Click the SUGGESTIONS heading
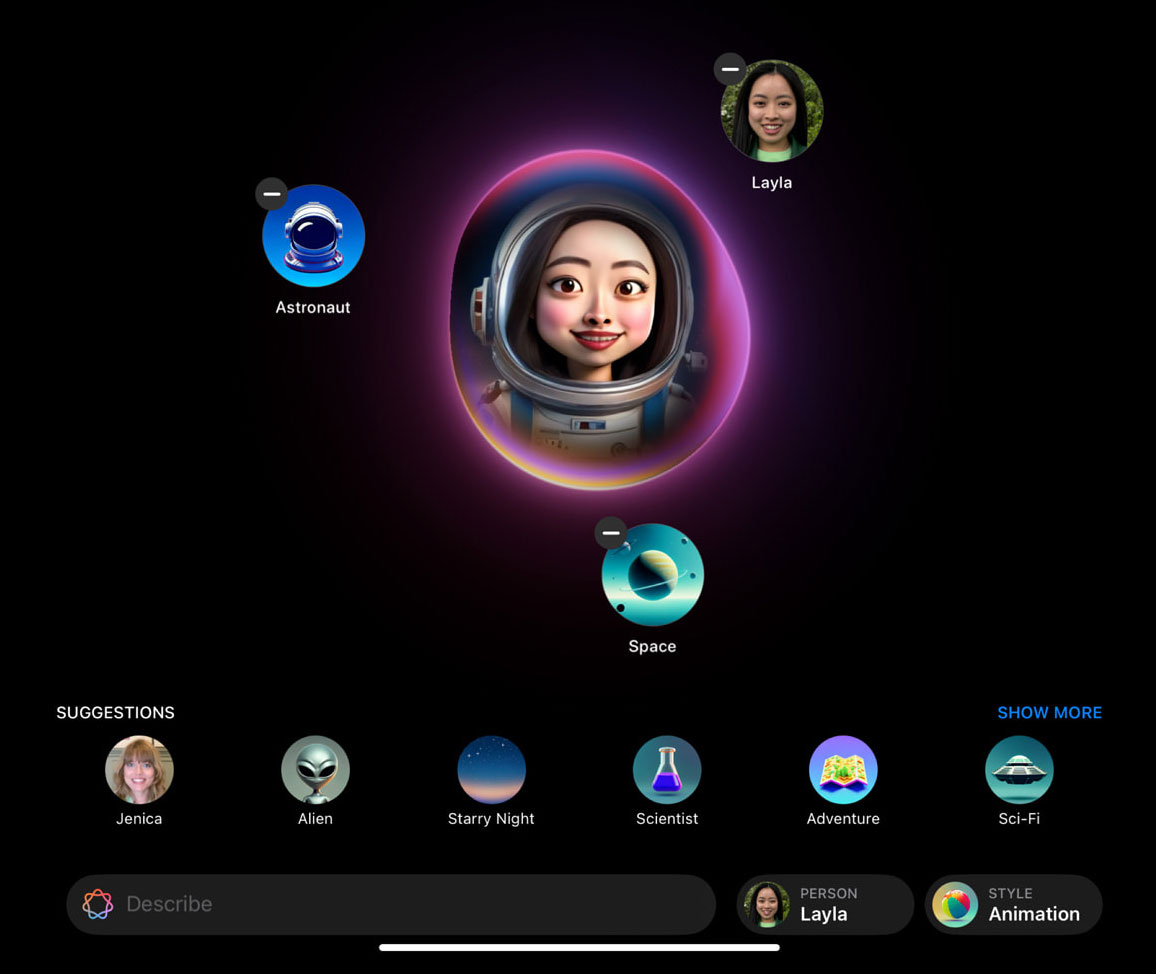The height and width of the screenshot is (974, 1156). click(x=116, y=713)
